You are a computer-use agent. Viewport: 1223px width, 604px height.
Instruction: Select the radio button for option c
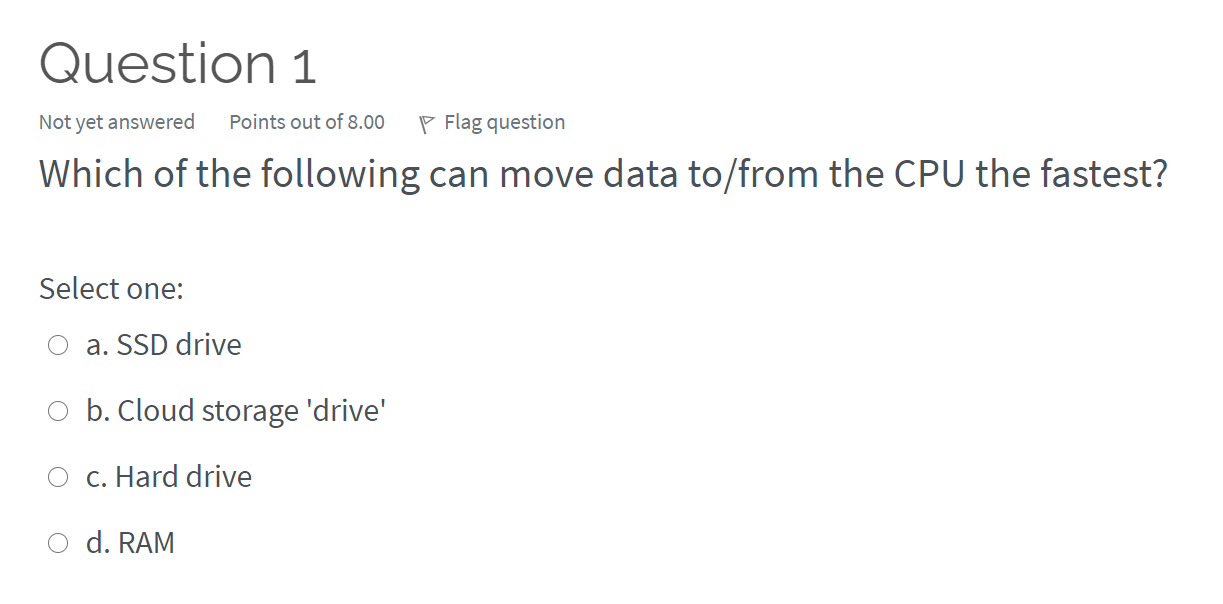(x=57, y=476)
